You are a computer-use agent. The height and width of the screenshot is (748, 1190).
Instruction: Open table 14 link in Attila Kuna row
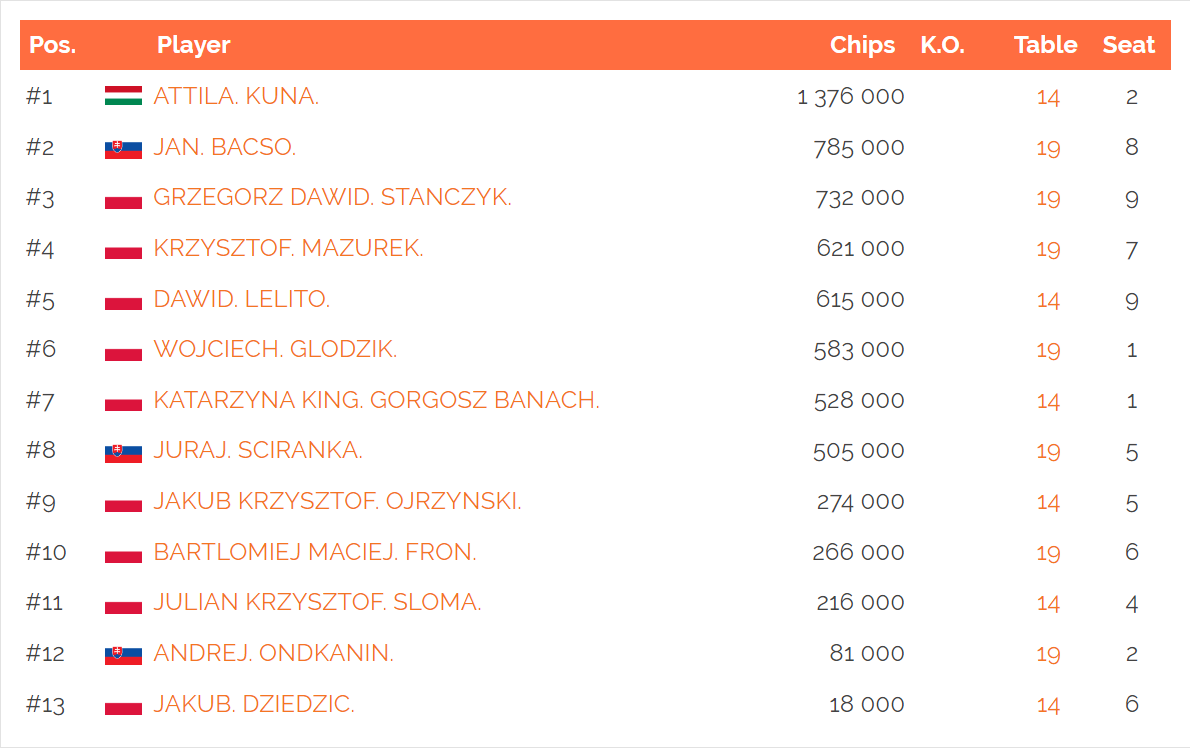click(x=1048, y=97)
